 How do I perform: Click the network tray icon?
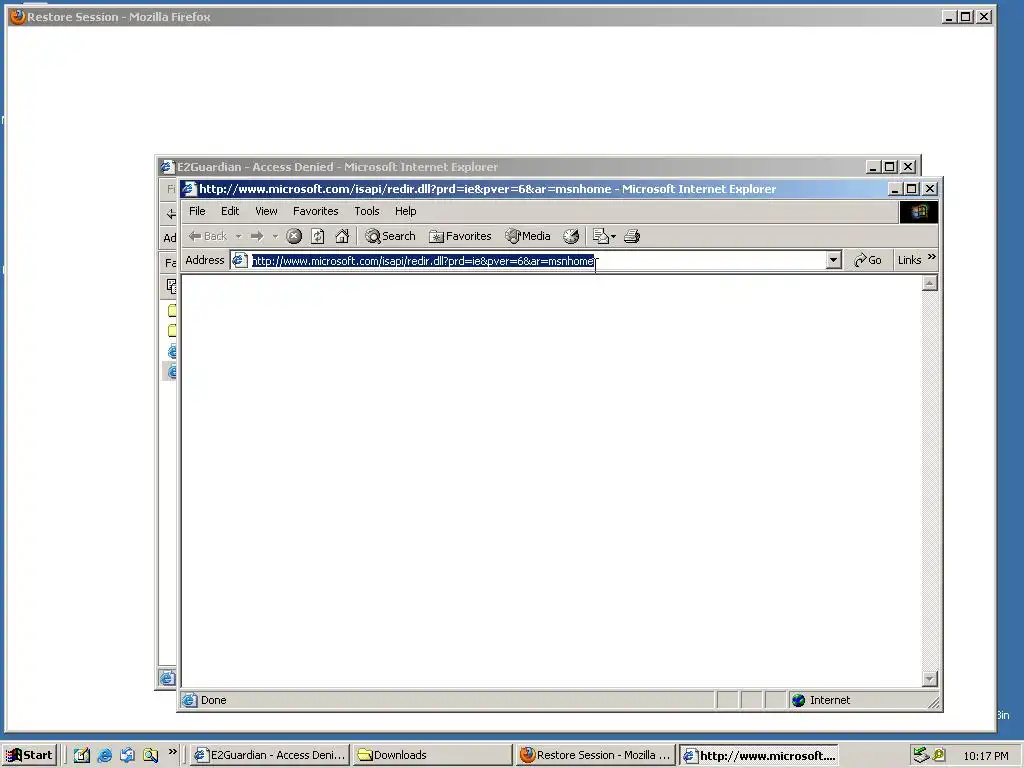coord(921,755)
